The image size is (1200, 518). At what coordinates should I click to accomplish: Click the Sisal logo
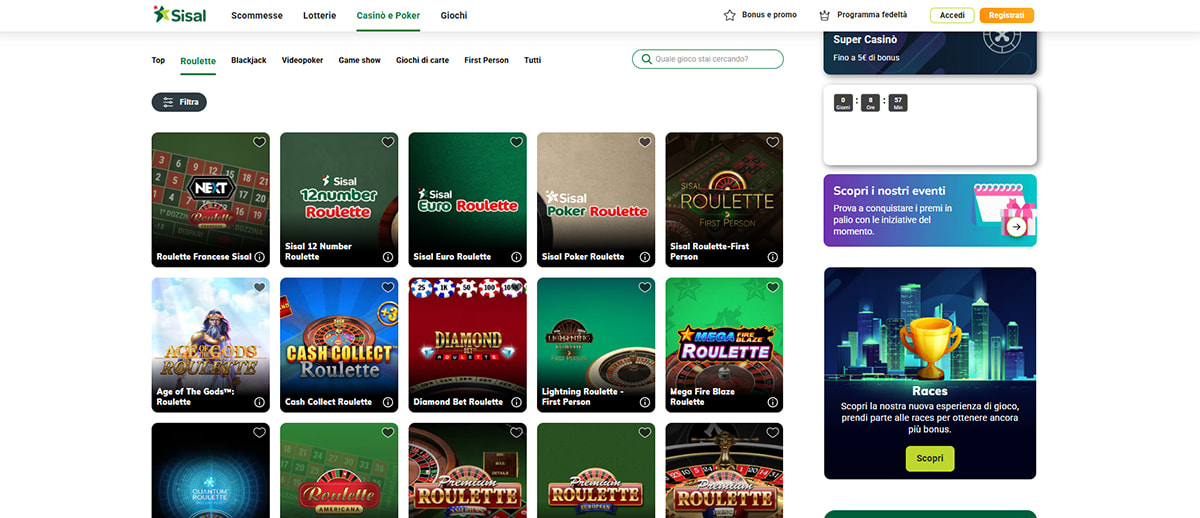tap(179, 15)
